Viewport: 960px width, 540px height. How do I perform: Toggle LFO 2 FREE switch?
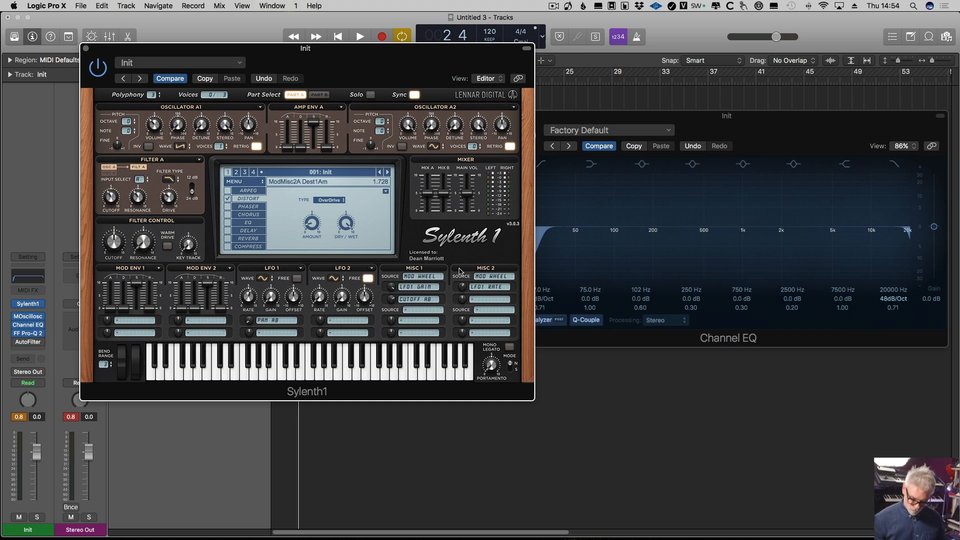point(368,278)
